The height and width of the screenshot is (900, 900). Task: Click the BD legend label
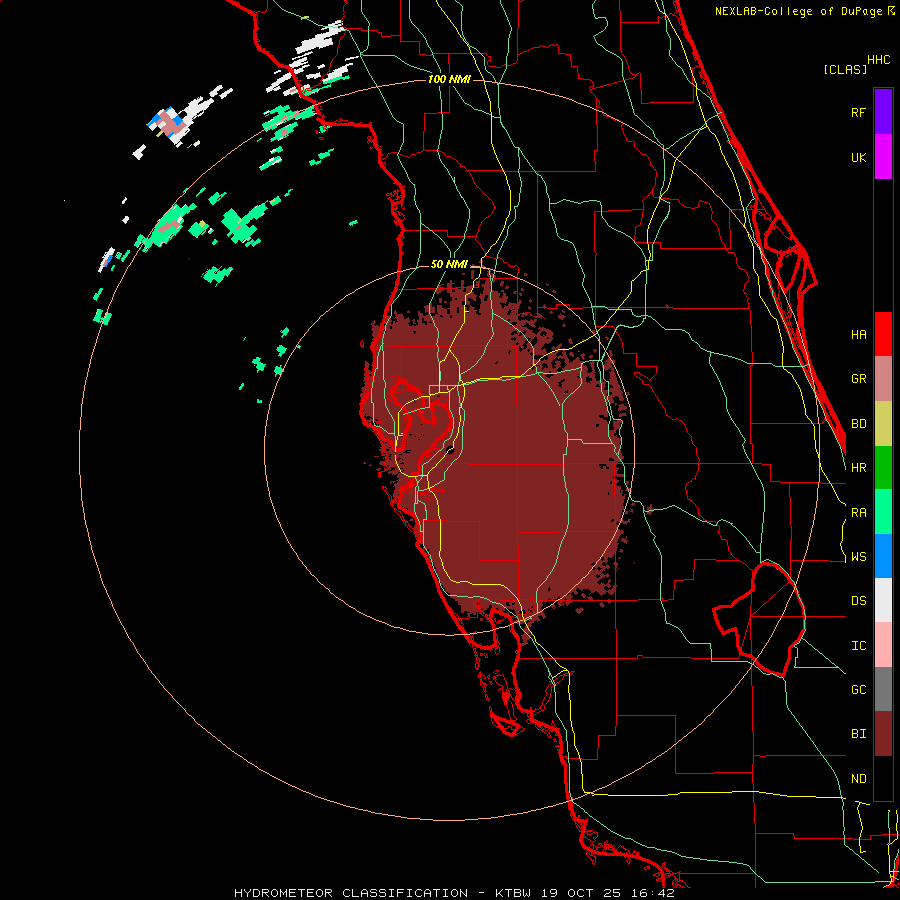point(858,424)
